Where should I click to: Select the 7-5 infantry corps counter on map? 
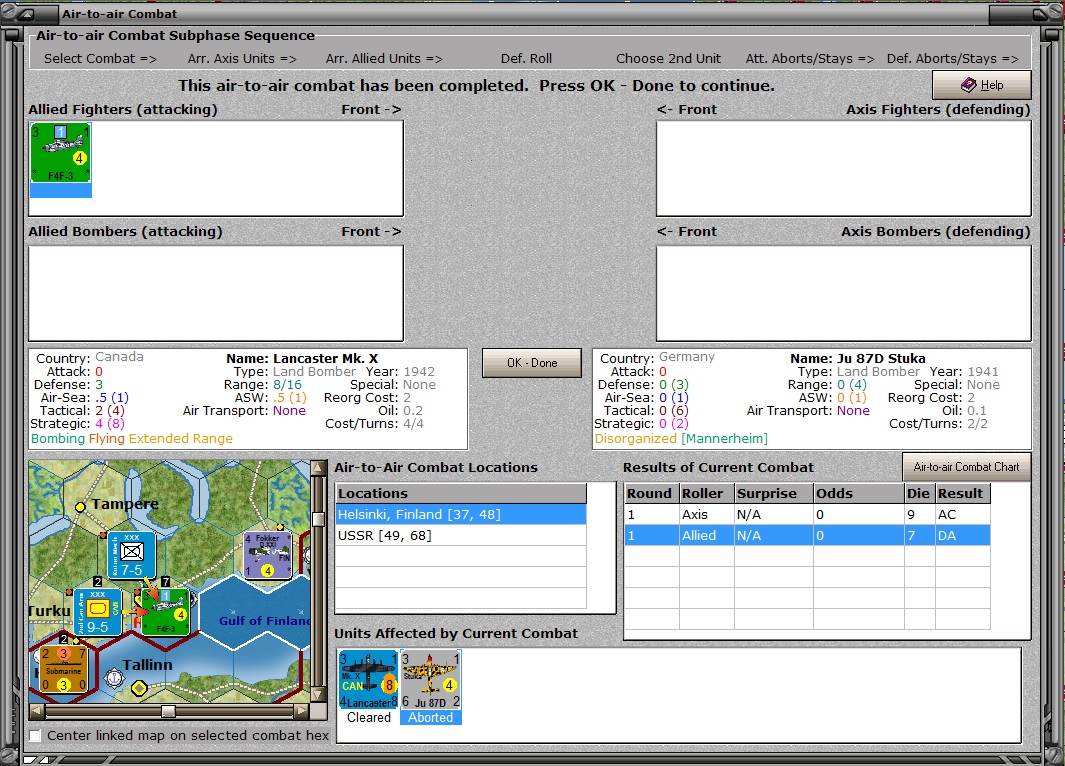(x=132, y=556)
